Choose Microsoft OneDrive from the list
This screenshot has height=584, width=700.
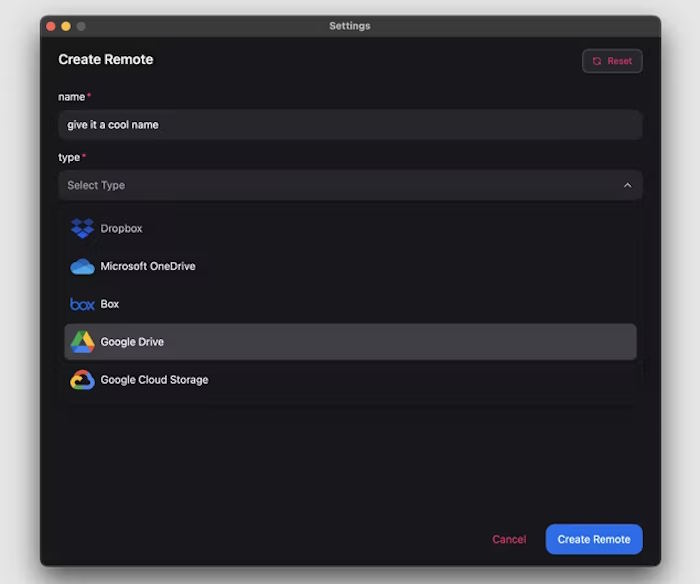350,267
